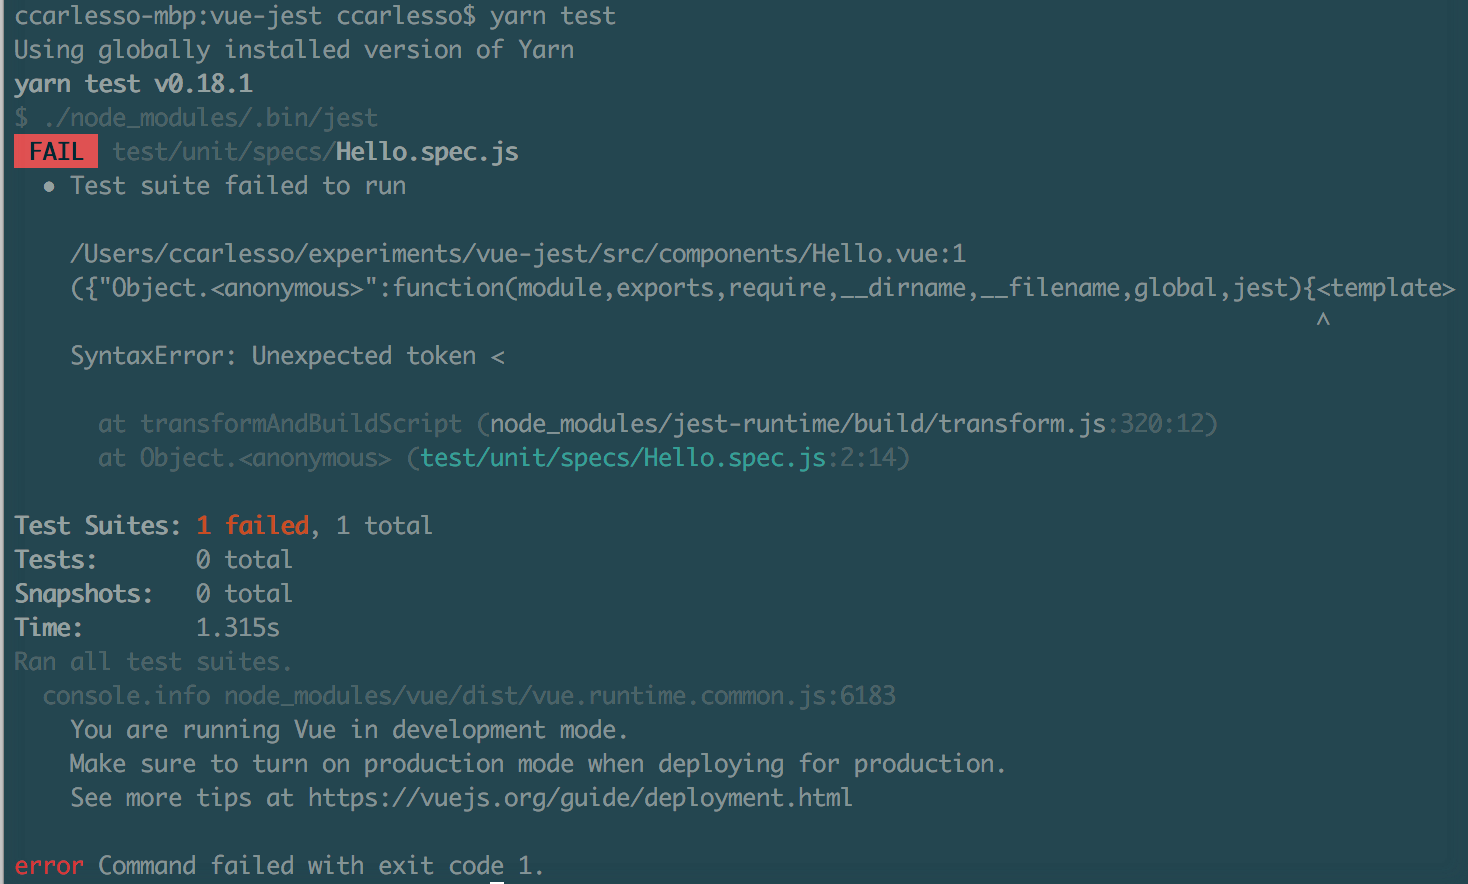Click the "yarn test v0.18.1" header line
This screenshot has width=1468, height=884.
[133, 84]
